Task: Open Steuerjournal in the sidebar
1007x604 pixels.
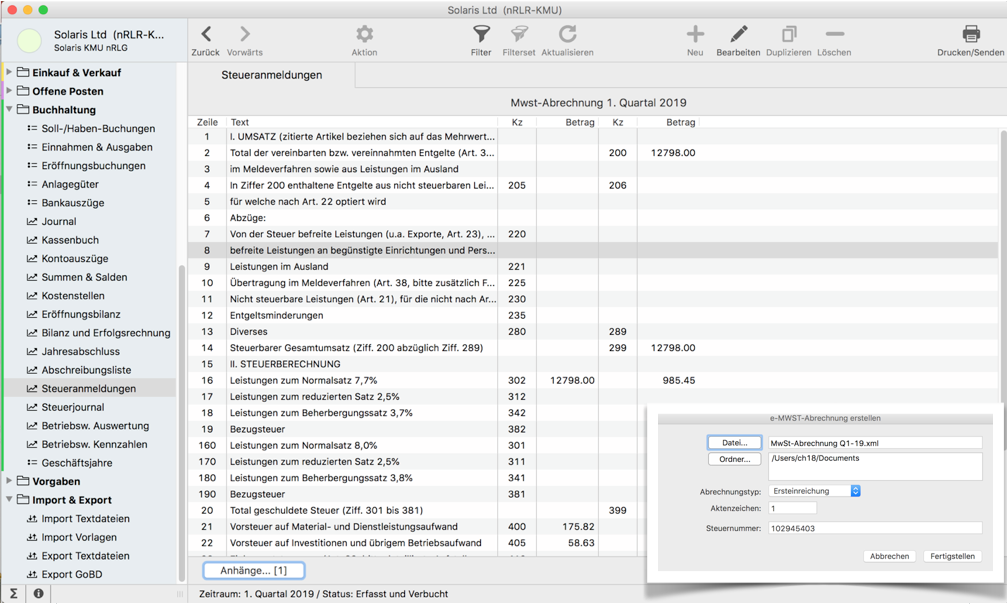Action: [x=72, y=407]
